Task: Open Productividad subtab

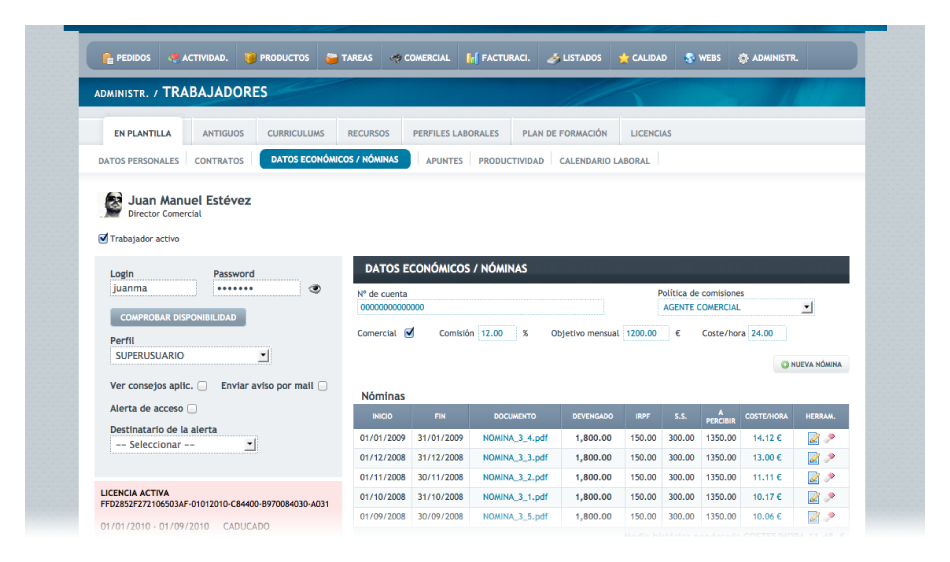Action: pos(511,161)
